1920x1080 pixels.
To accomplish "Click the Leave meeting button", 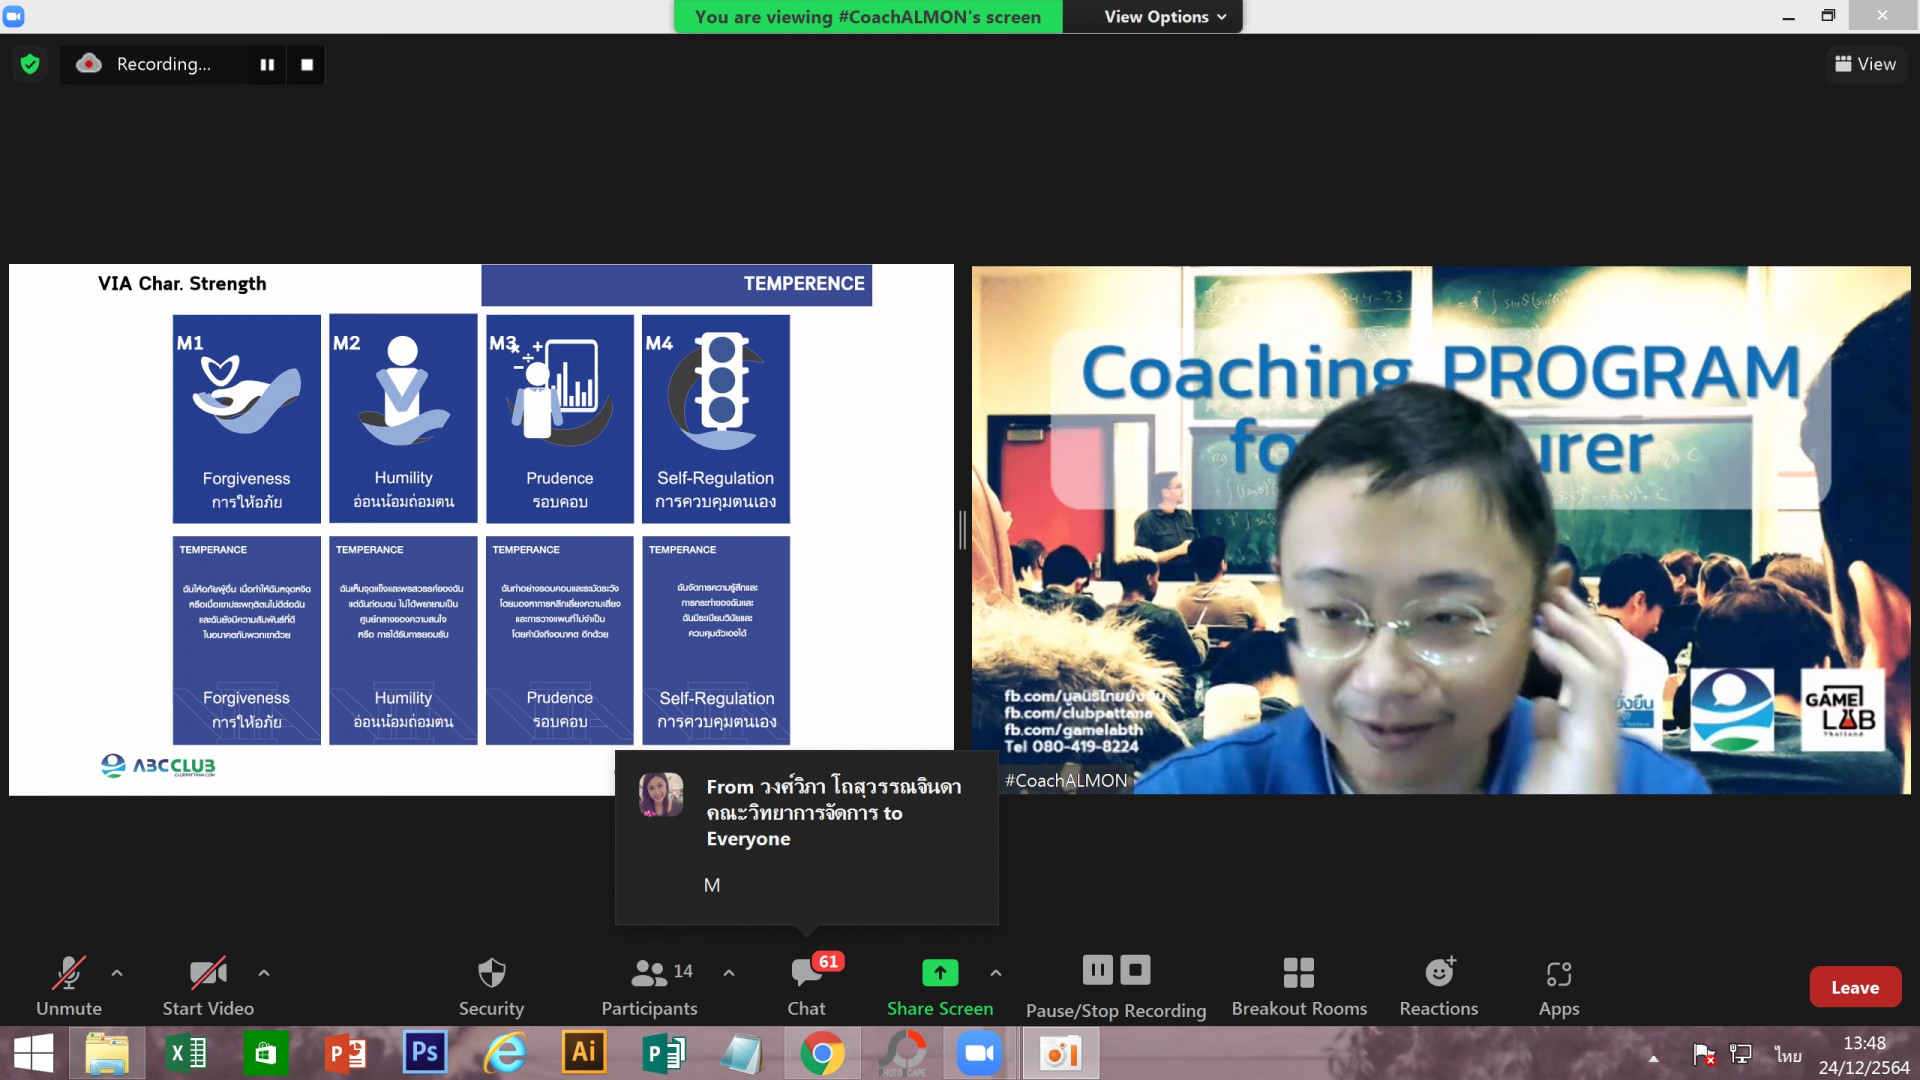I will tap(1854, 987).
